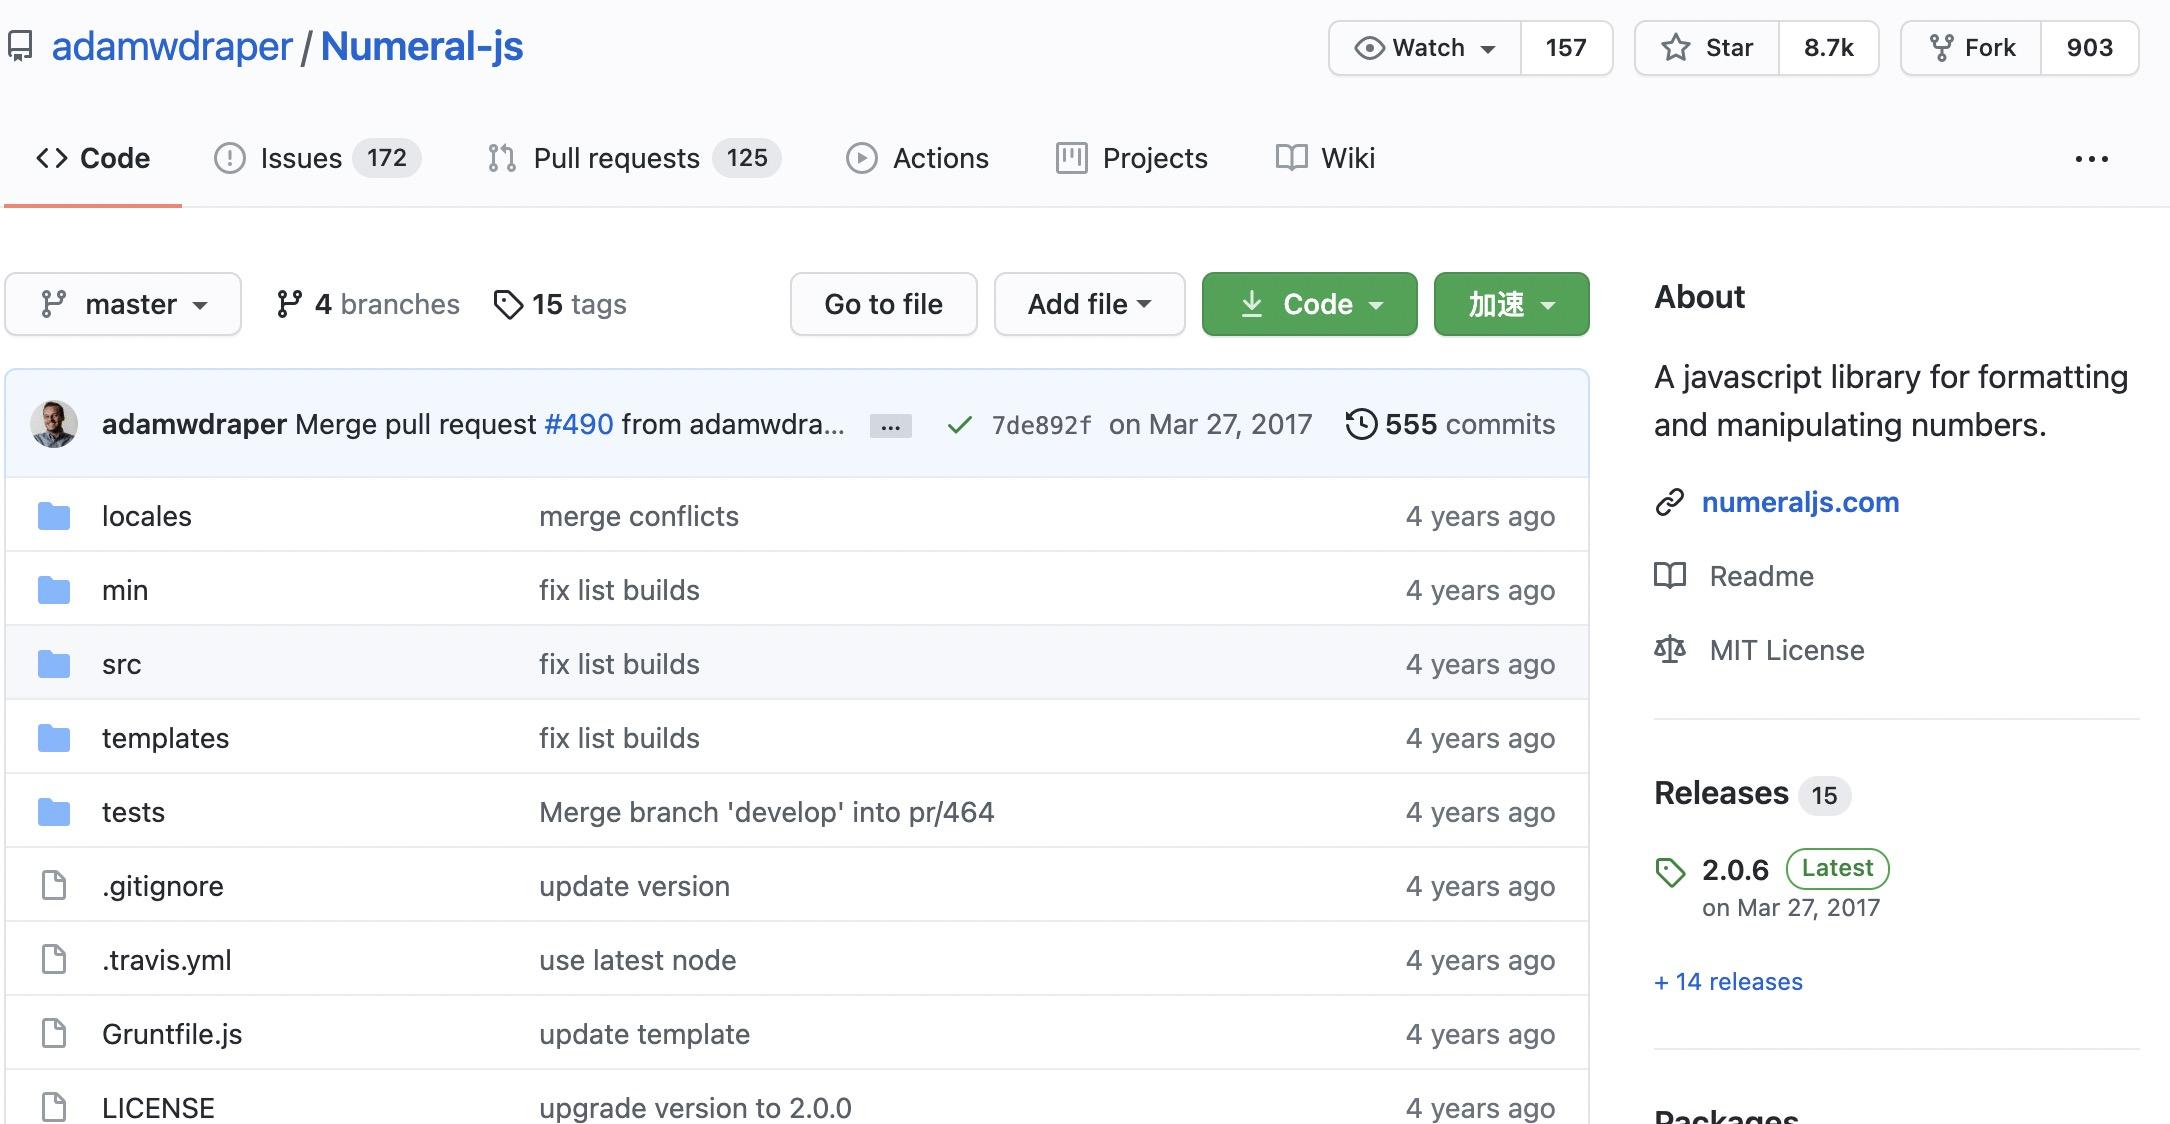2170x1124 pixels.
Task: Click the branch icon next to 4 branches
Action: 291,303
